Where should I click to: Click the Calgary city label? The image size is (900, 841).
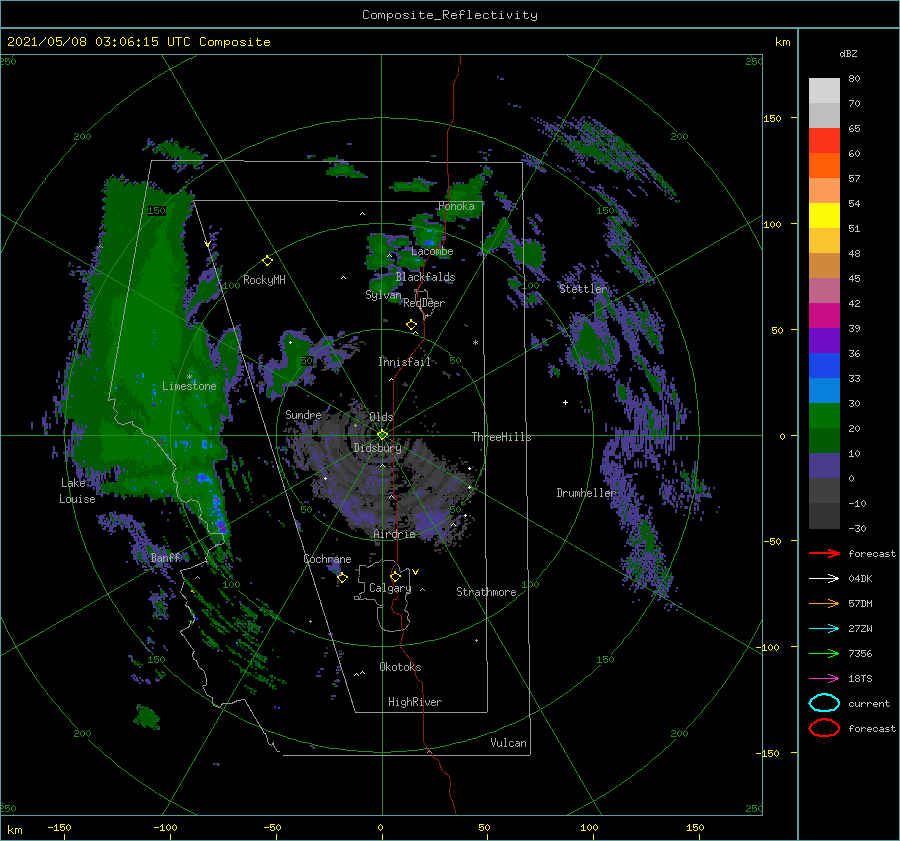click(390, 588)
